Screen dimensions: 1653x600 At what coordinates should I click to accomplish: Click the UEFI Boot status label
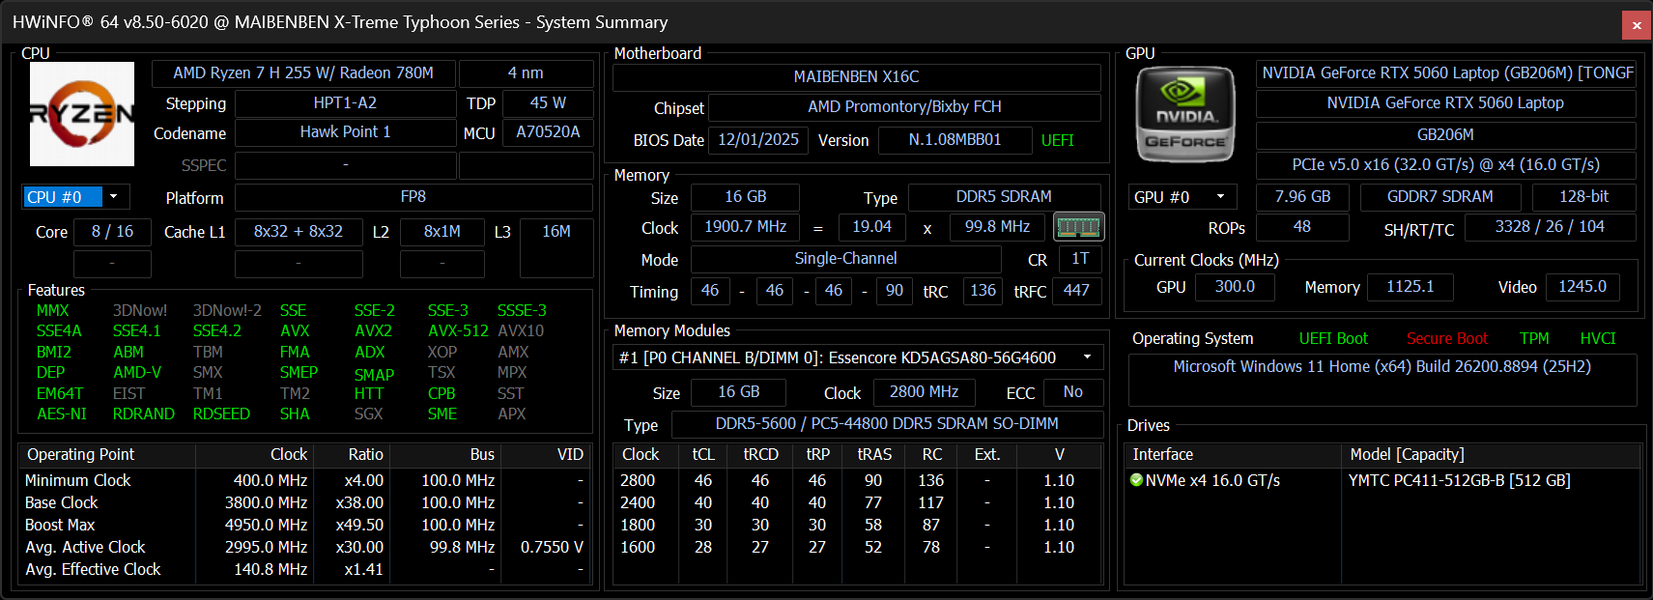click(x=1333, y=339)
